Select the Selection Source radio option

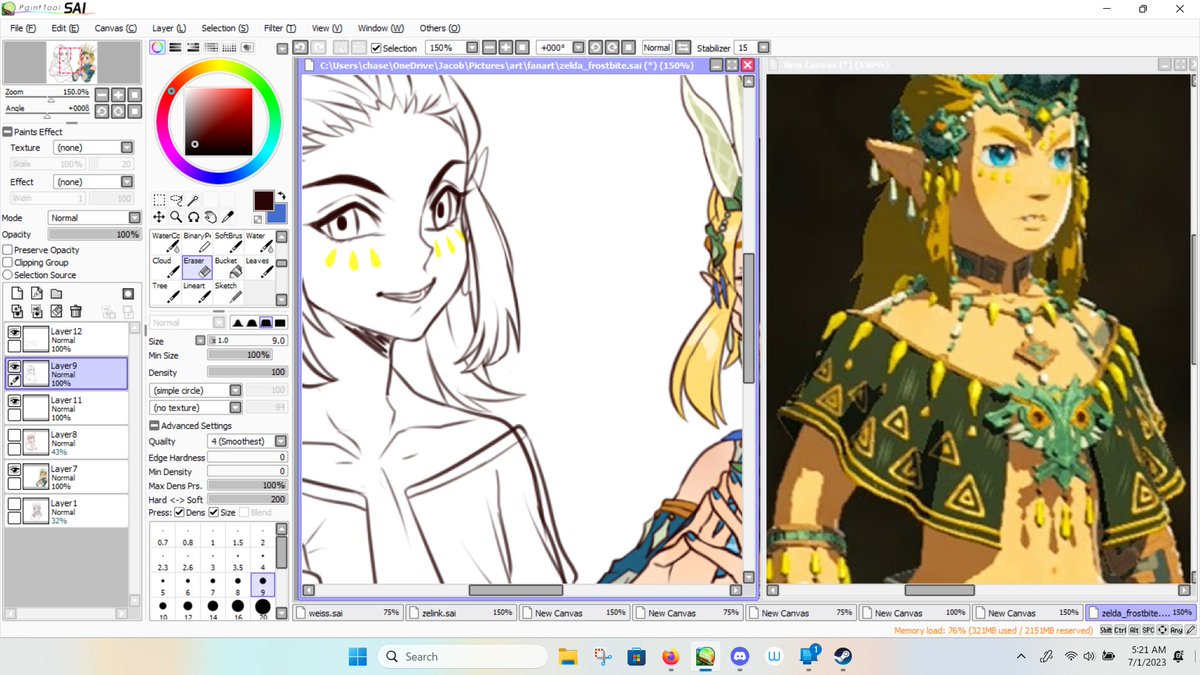tap(8, 275)
